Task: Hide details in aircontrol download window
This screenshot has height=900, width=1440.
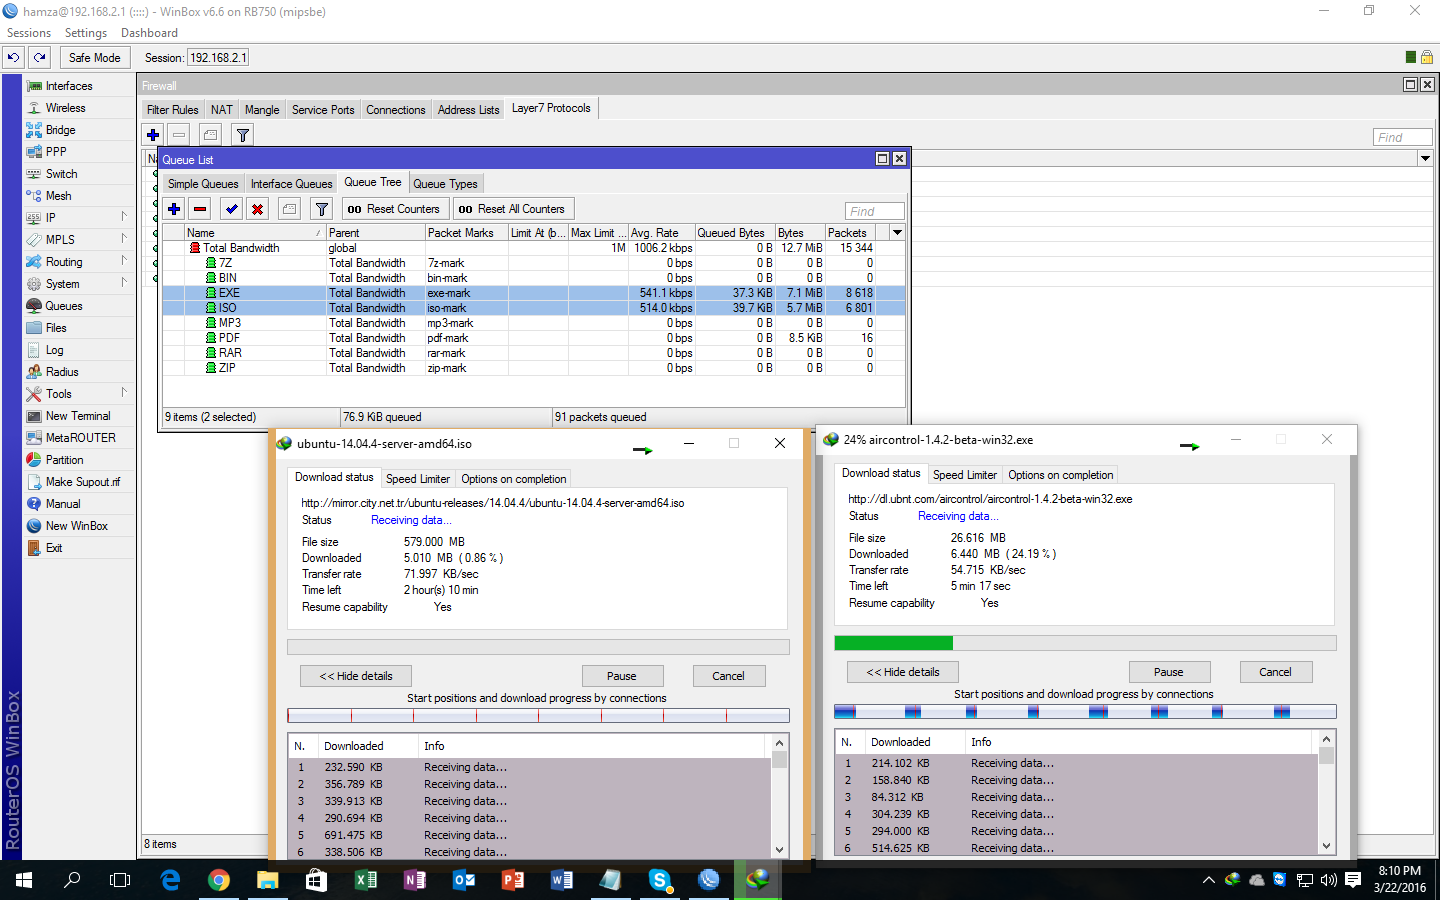Action: coord(903,672)
